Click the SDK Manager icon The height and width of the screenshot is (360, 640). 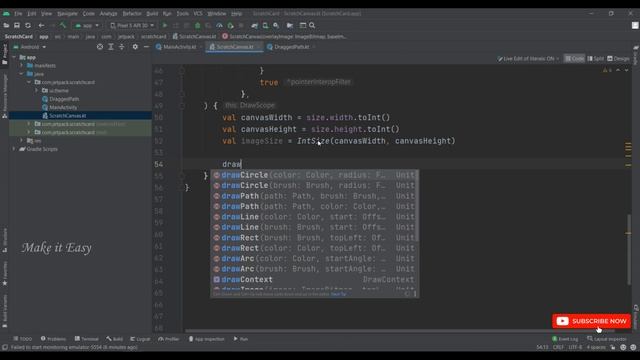[x=276, y=25]
